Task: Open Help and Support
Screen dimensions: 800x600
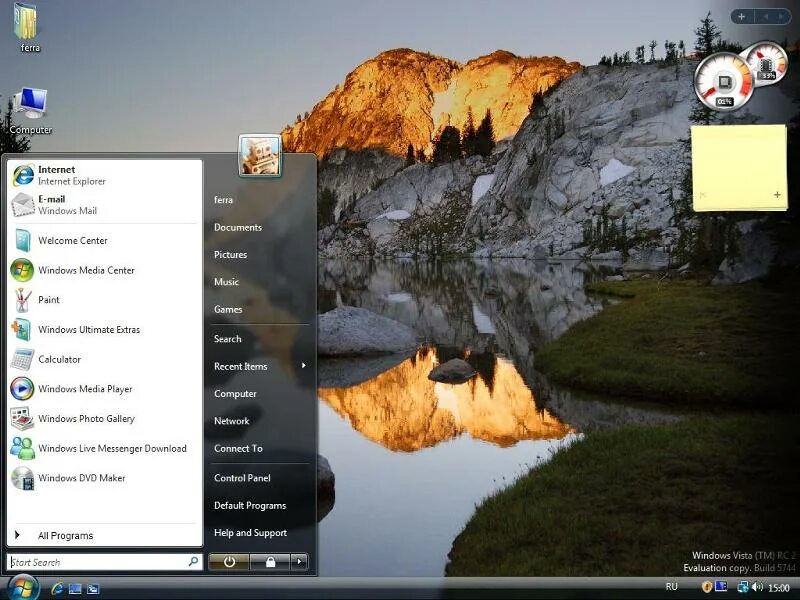Action: (251, 533)
